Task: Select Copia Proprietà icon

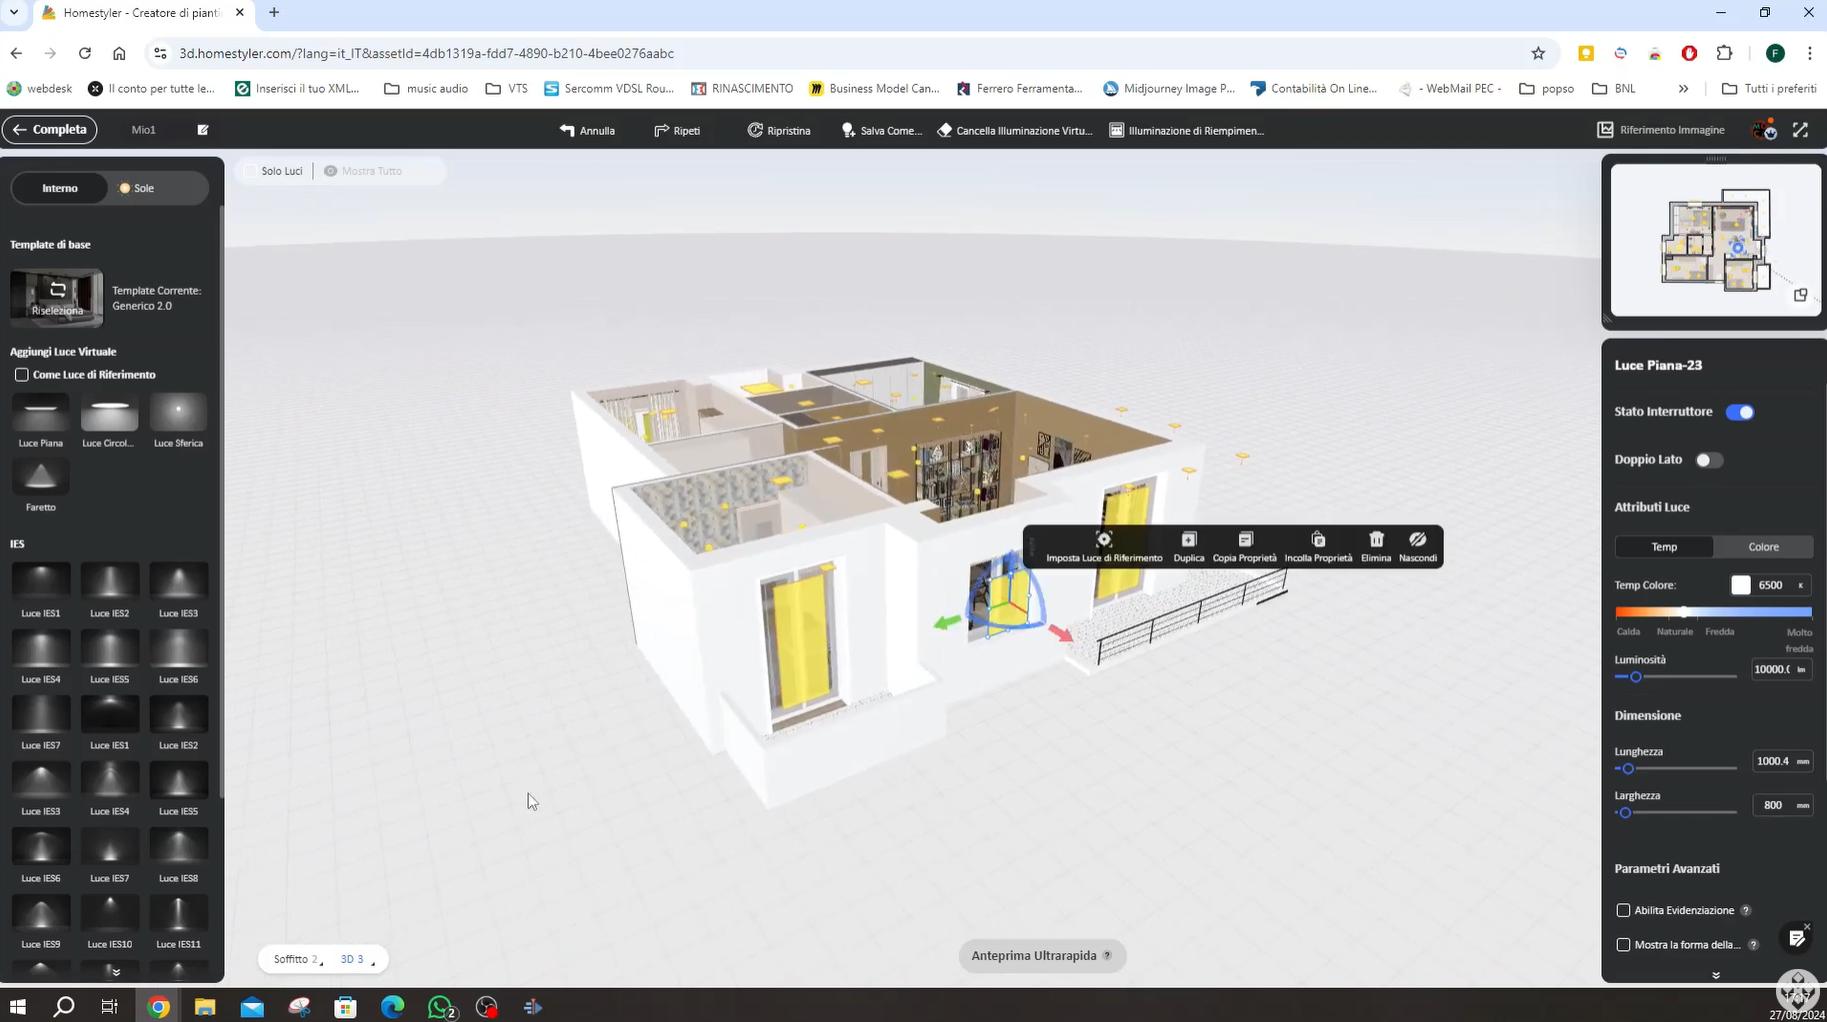Action: pyautogui.click(x=1245, y=540)
